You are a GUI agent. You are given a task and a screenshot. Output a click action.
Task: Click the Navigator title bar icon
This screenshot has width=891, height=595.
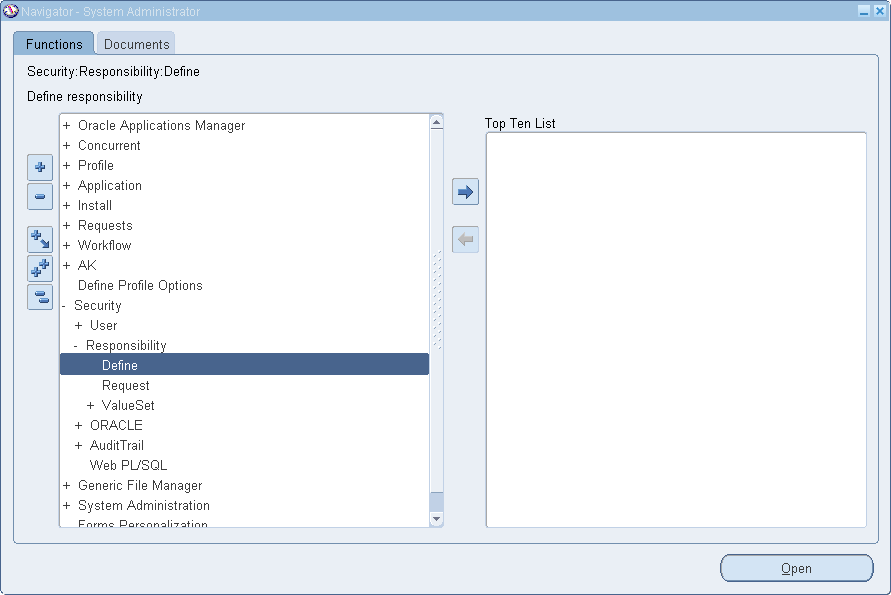tap(10, 9)
